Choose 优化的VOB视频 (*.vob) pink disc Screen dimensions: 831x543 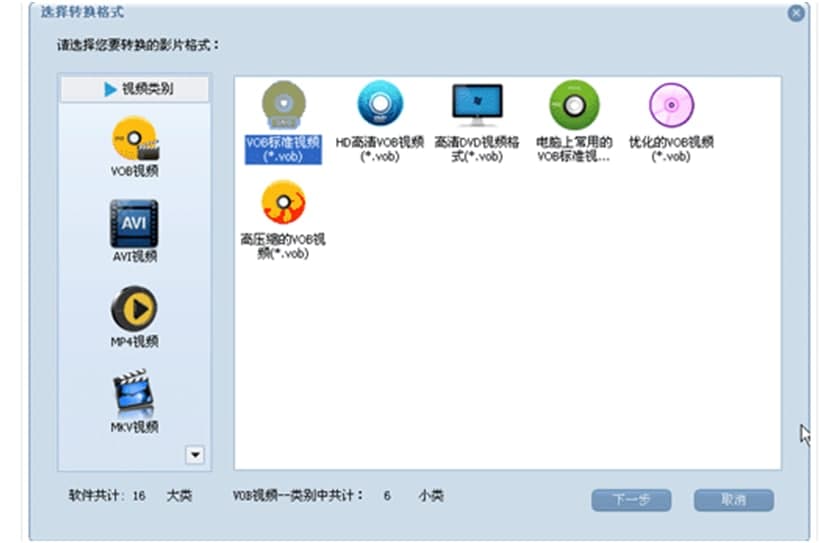tap(671, 105)
